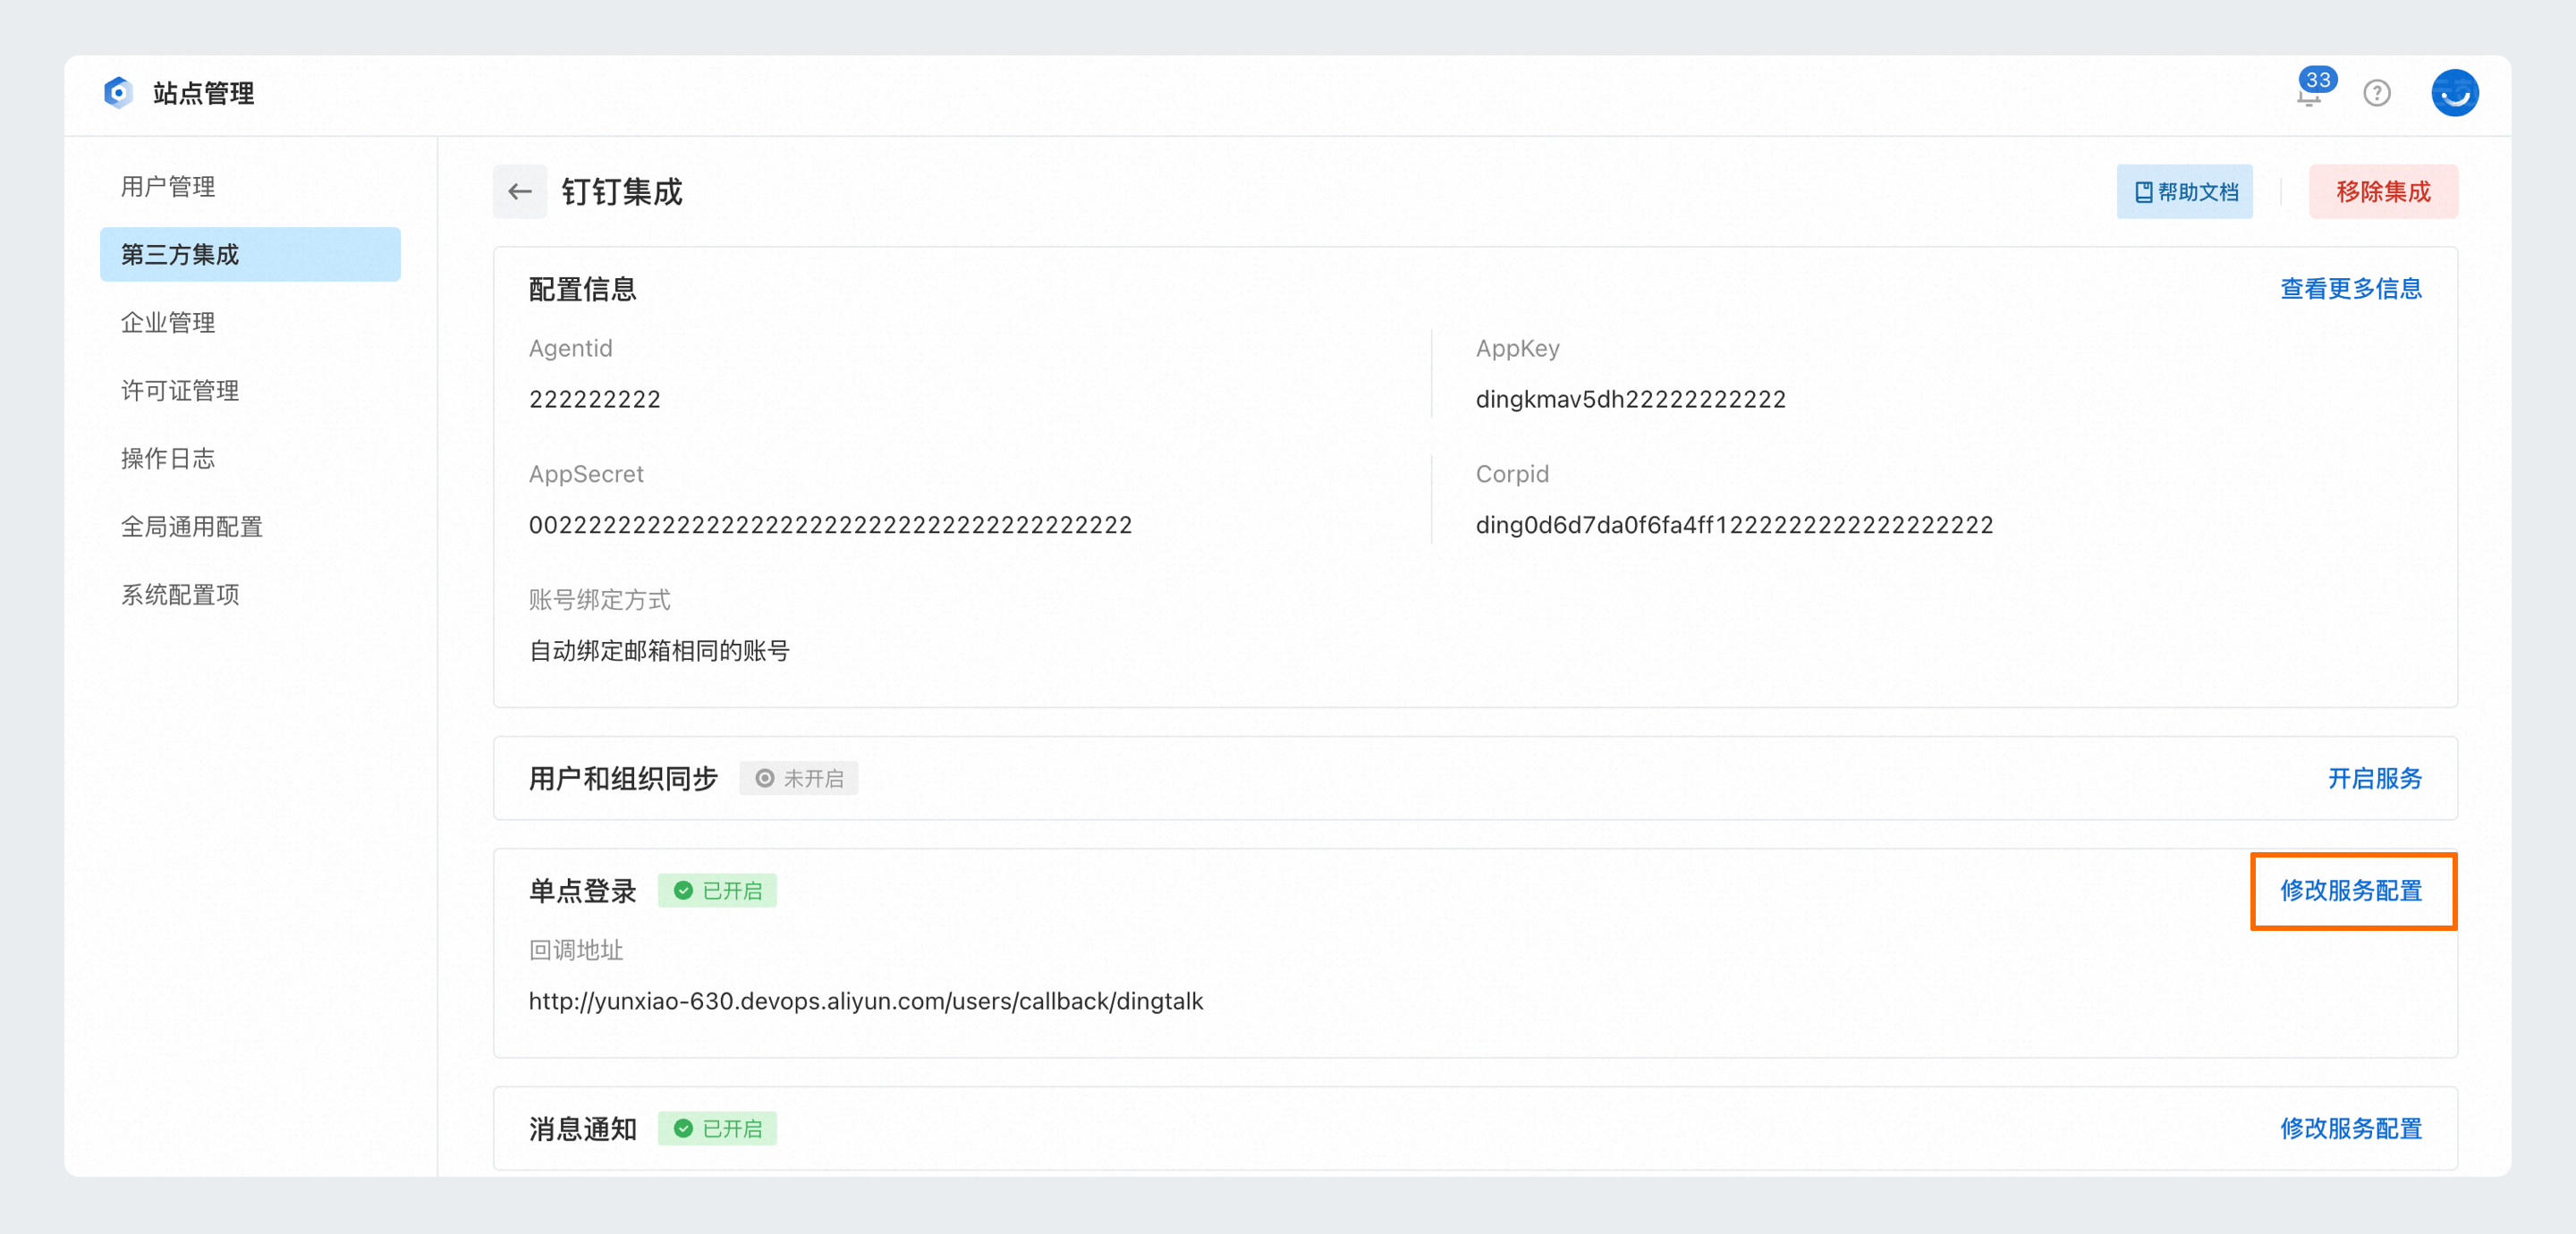This screenshot has width=2576, height=1234.
Task: Select 企业管理 in the sidebar
Action: coord(250,322)
